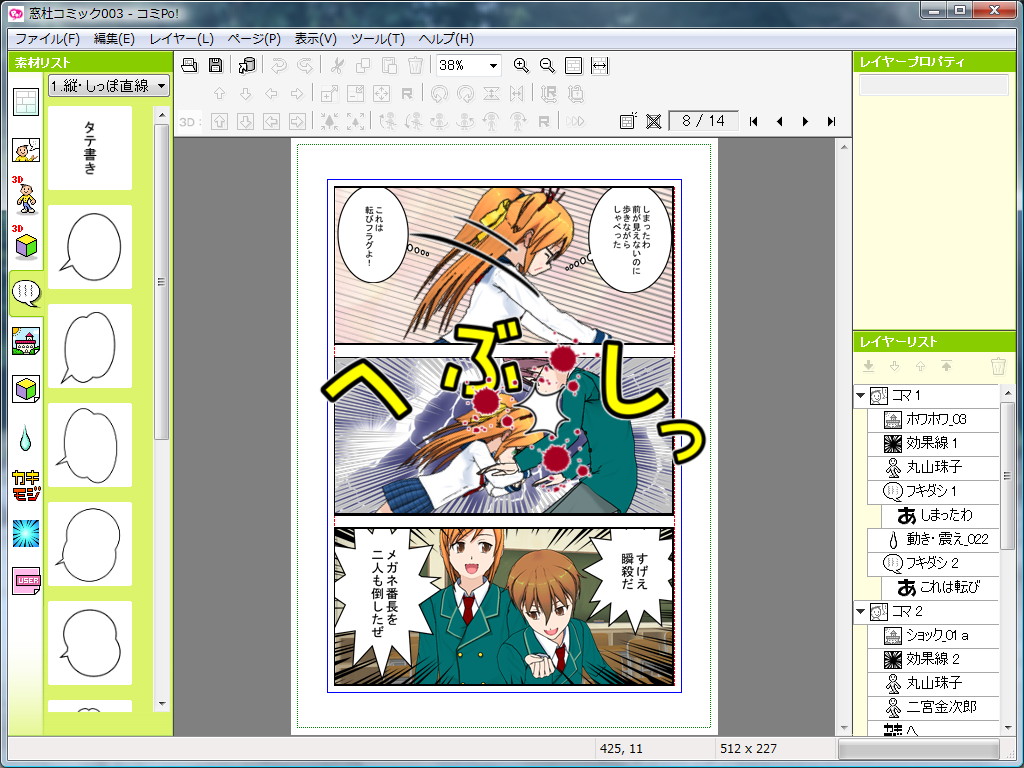
Task: Select the フキダシ 2 layer
Action: tap(933, 564)
